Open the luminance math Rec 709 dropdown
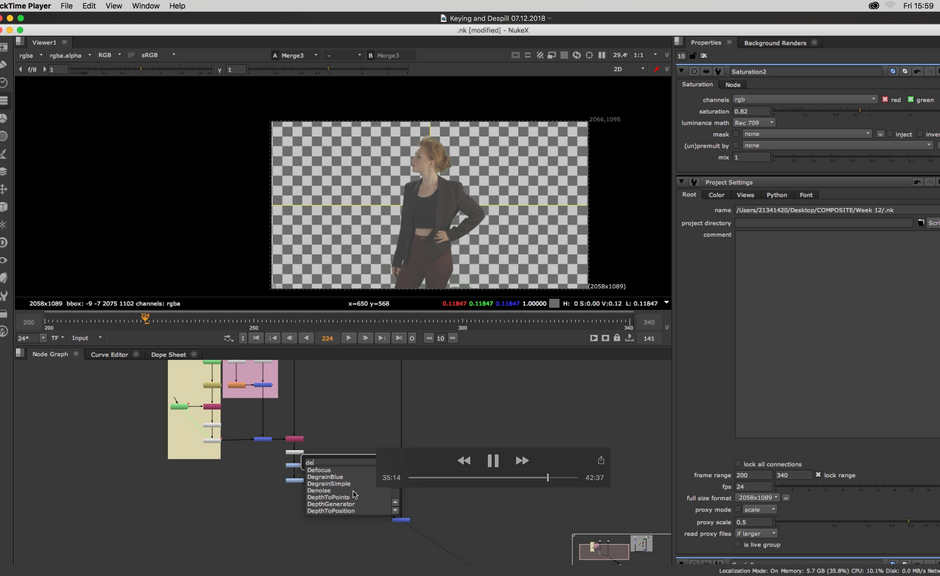The image size is (940, 576). (756, 122)
